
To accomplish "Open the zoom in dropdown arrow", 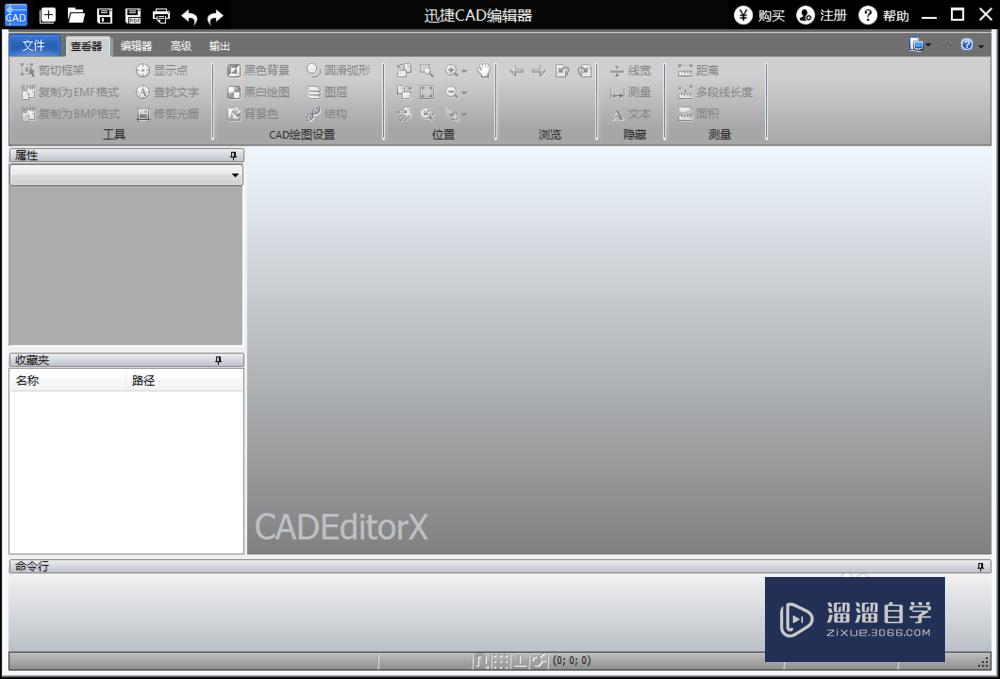I will pos(464,71).
